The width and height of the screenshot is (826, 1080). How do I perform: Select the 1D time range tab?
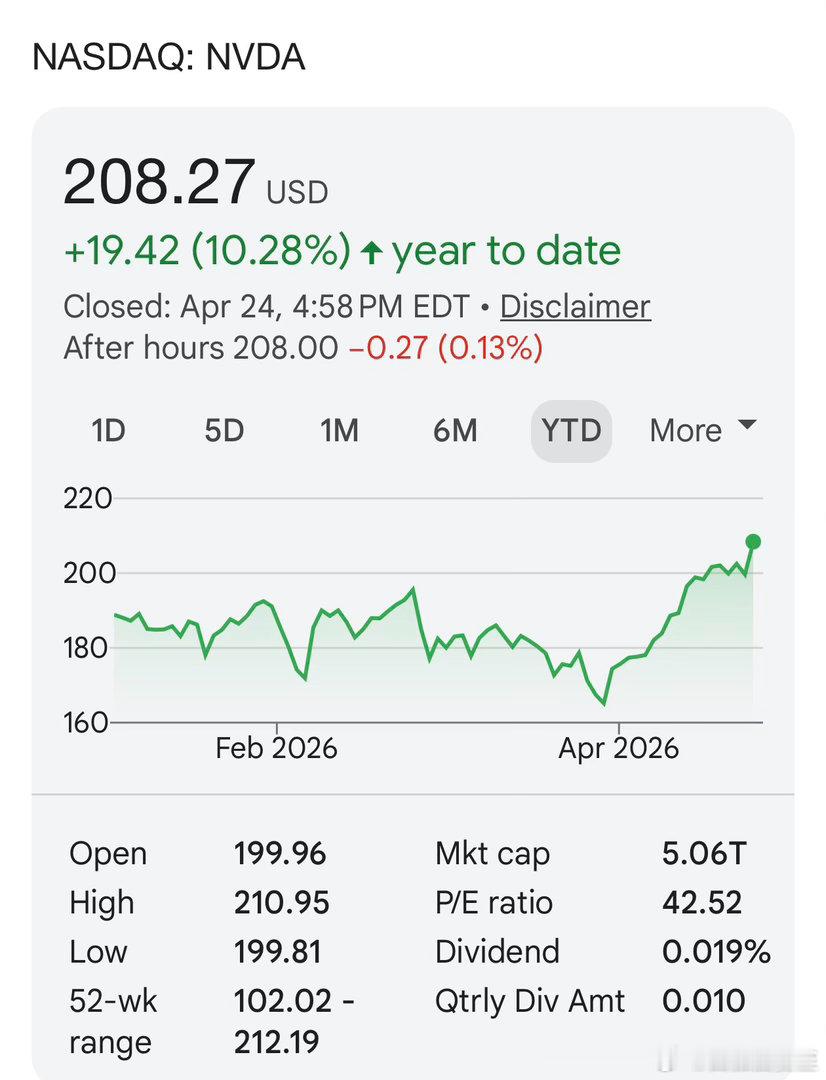(x=108, y=431)
